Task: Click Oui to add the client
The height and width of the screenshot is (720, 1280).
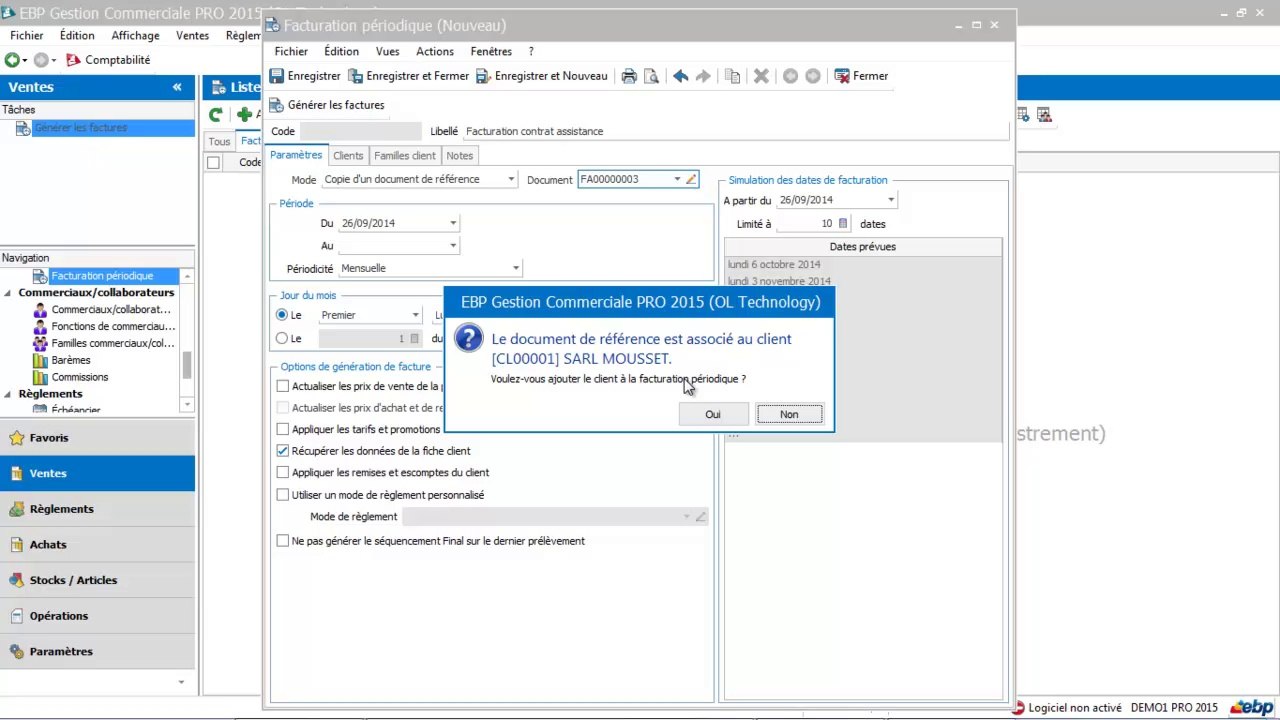Action: (712, 414)
